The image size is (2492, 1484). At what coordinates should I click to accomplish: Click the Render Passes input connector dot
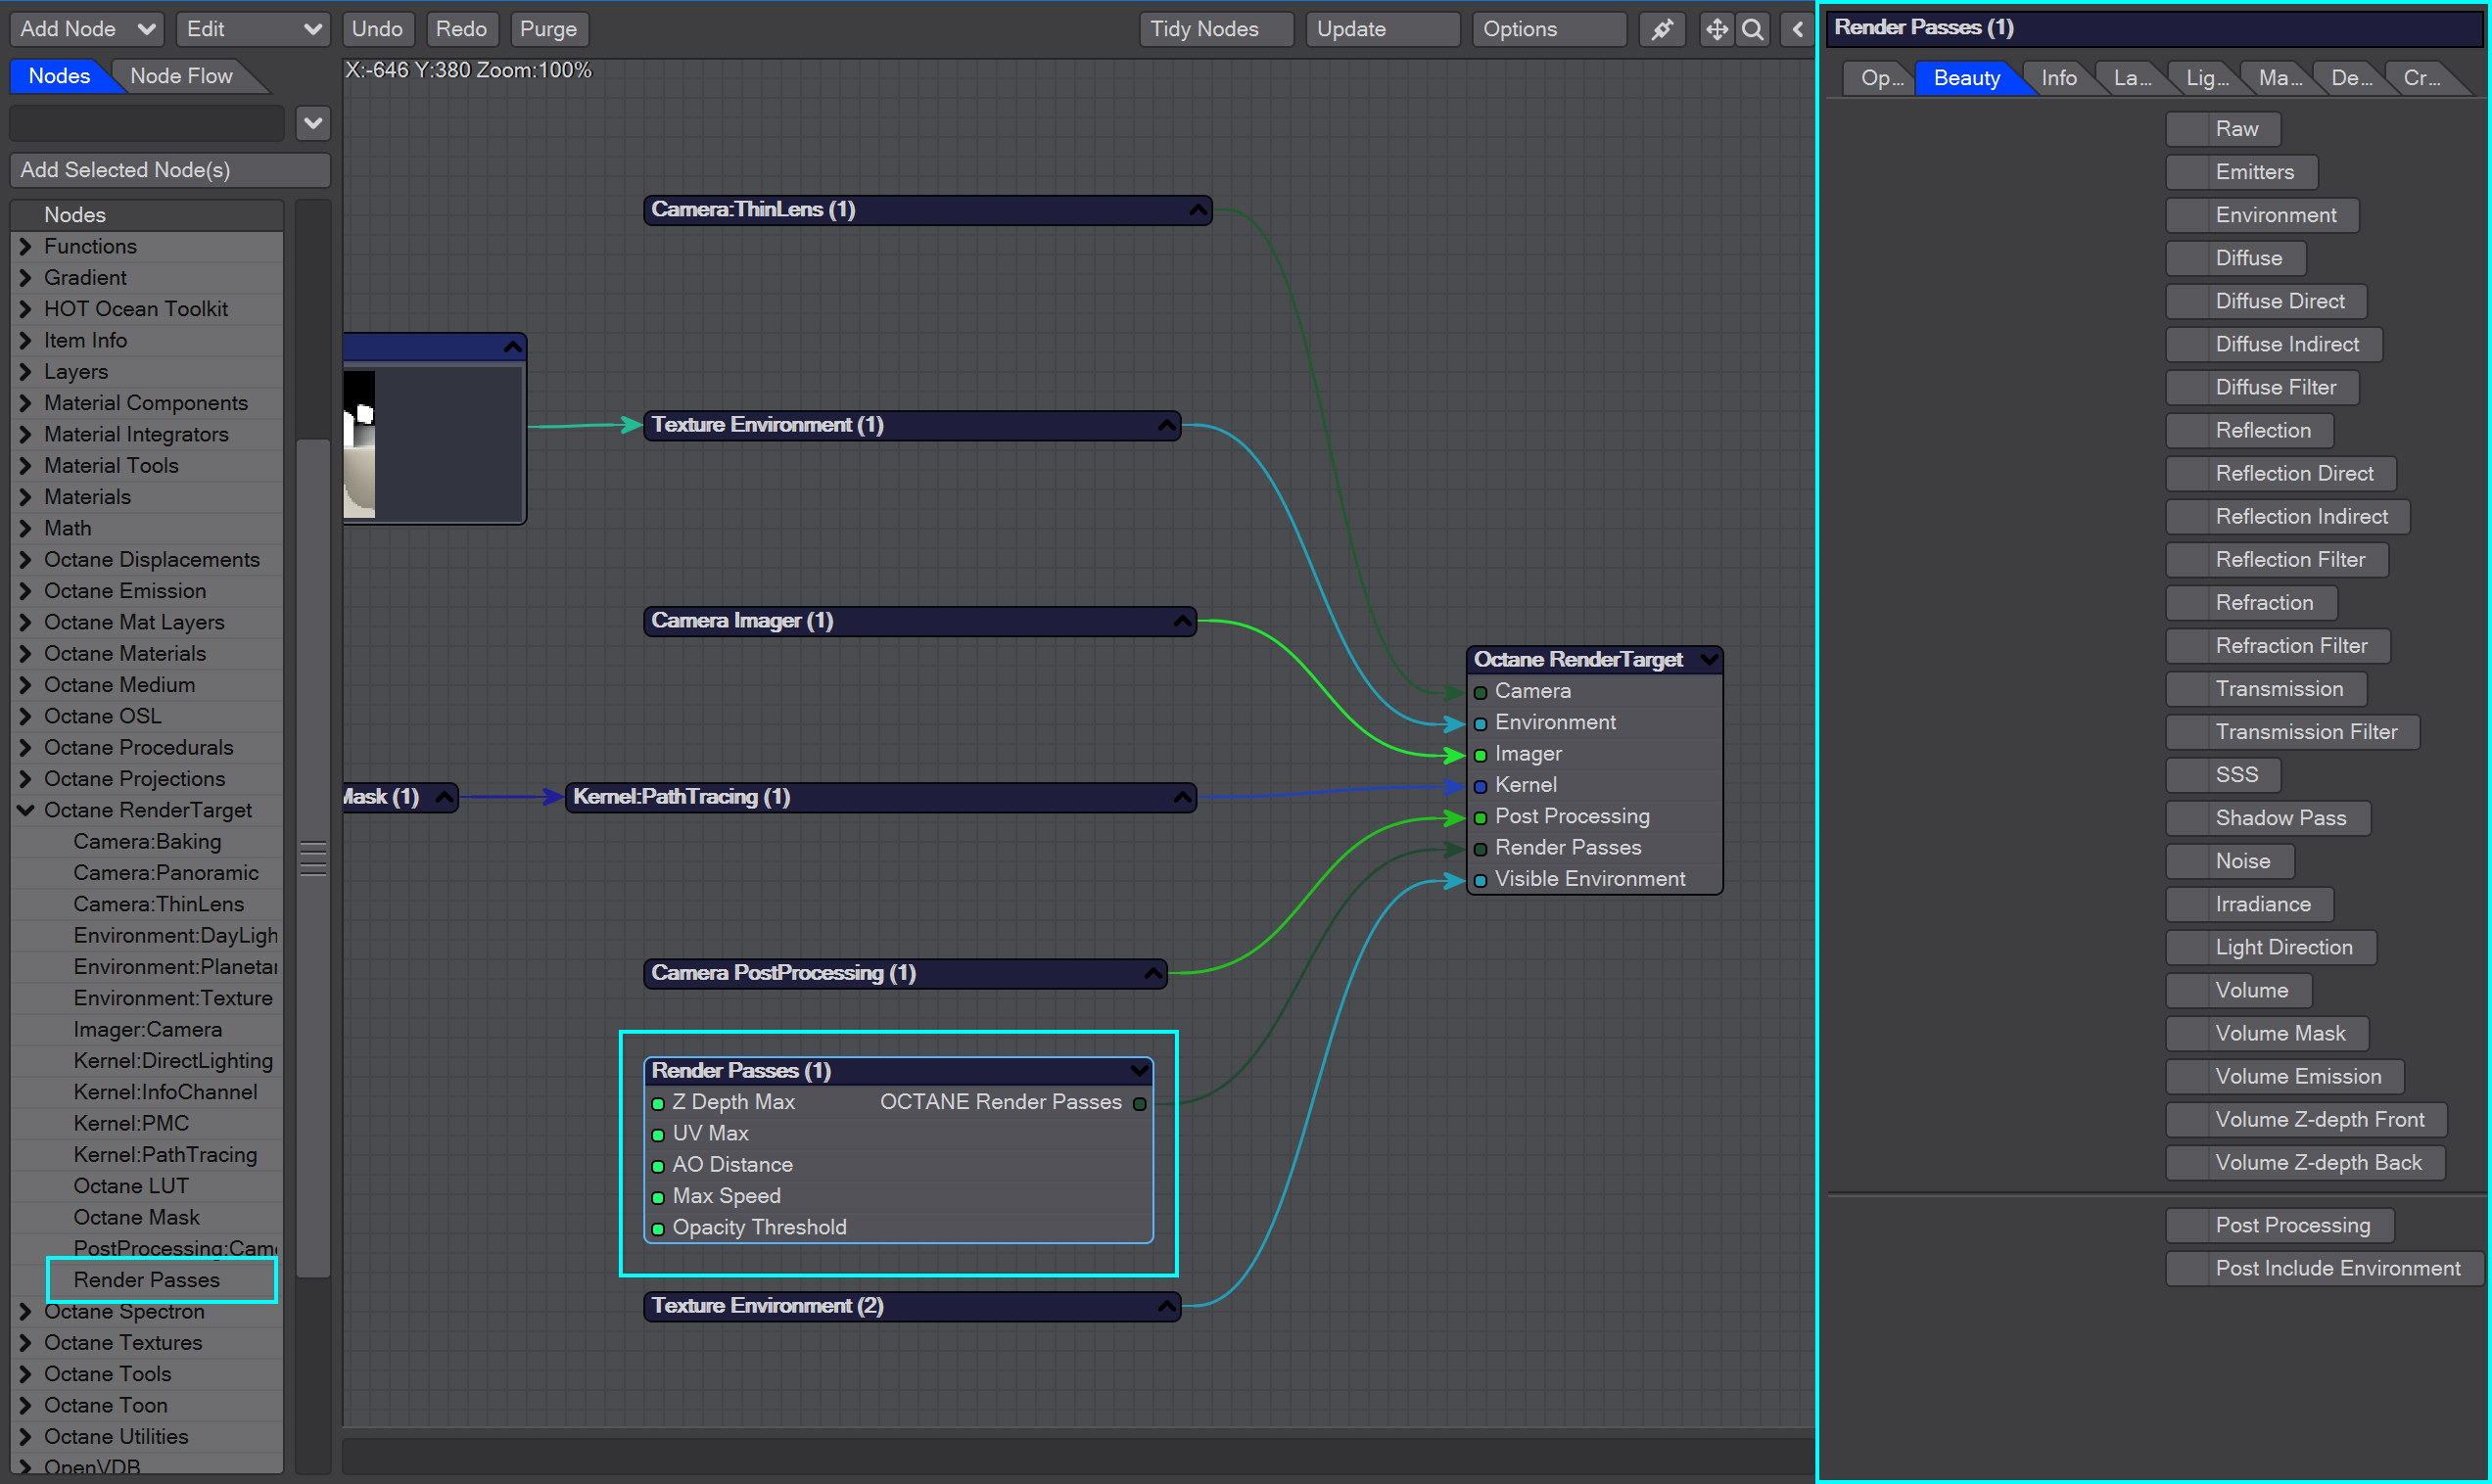pos(1480,849)
